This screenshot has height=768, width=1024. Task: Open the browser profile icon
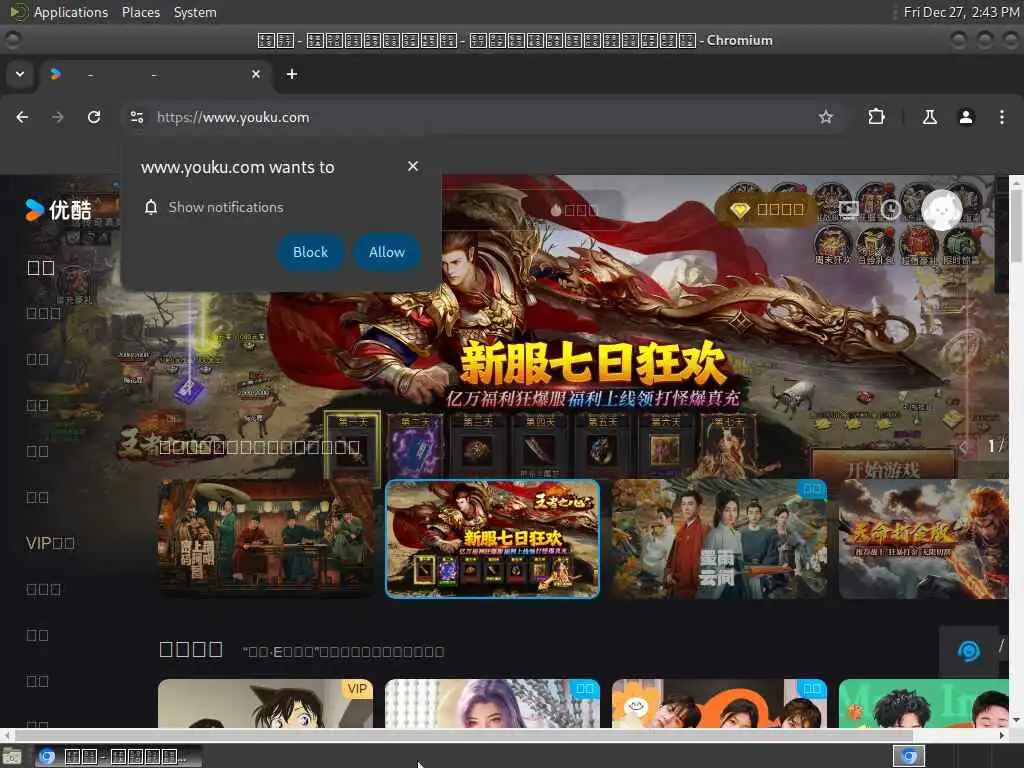click(x=966, y=117)
